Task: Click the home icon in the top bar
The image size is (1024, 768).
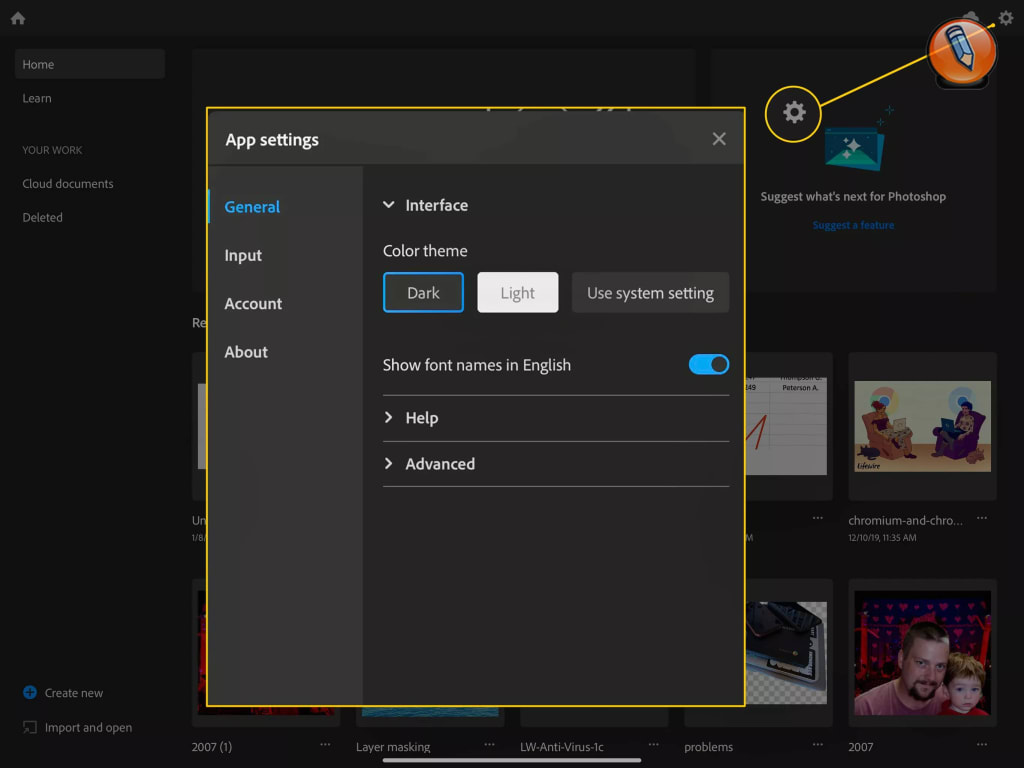Action: click(x=18, y=18)
